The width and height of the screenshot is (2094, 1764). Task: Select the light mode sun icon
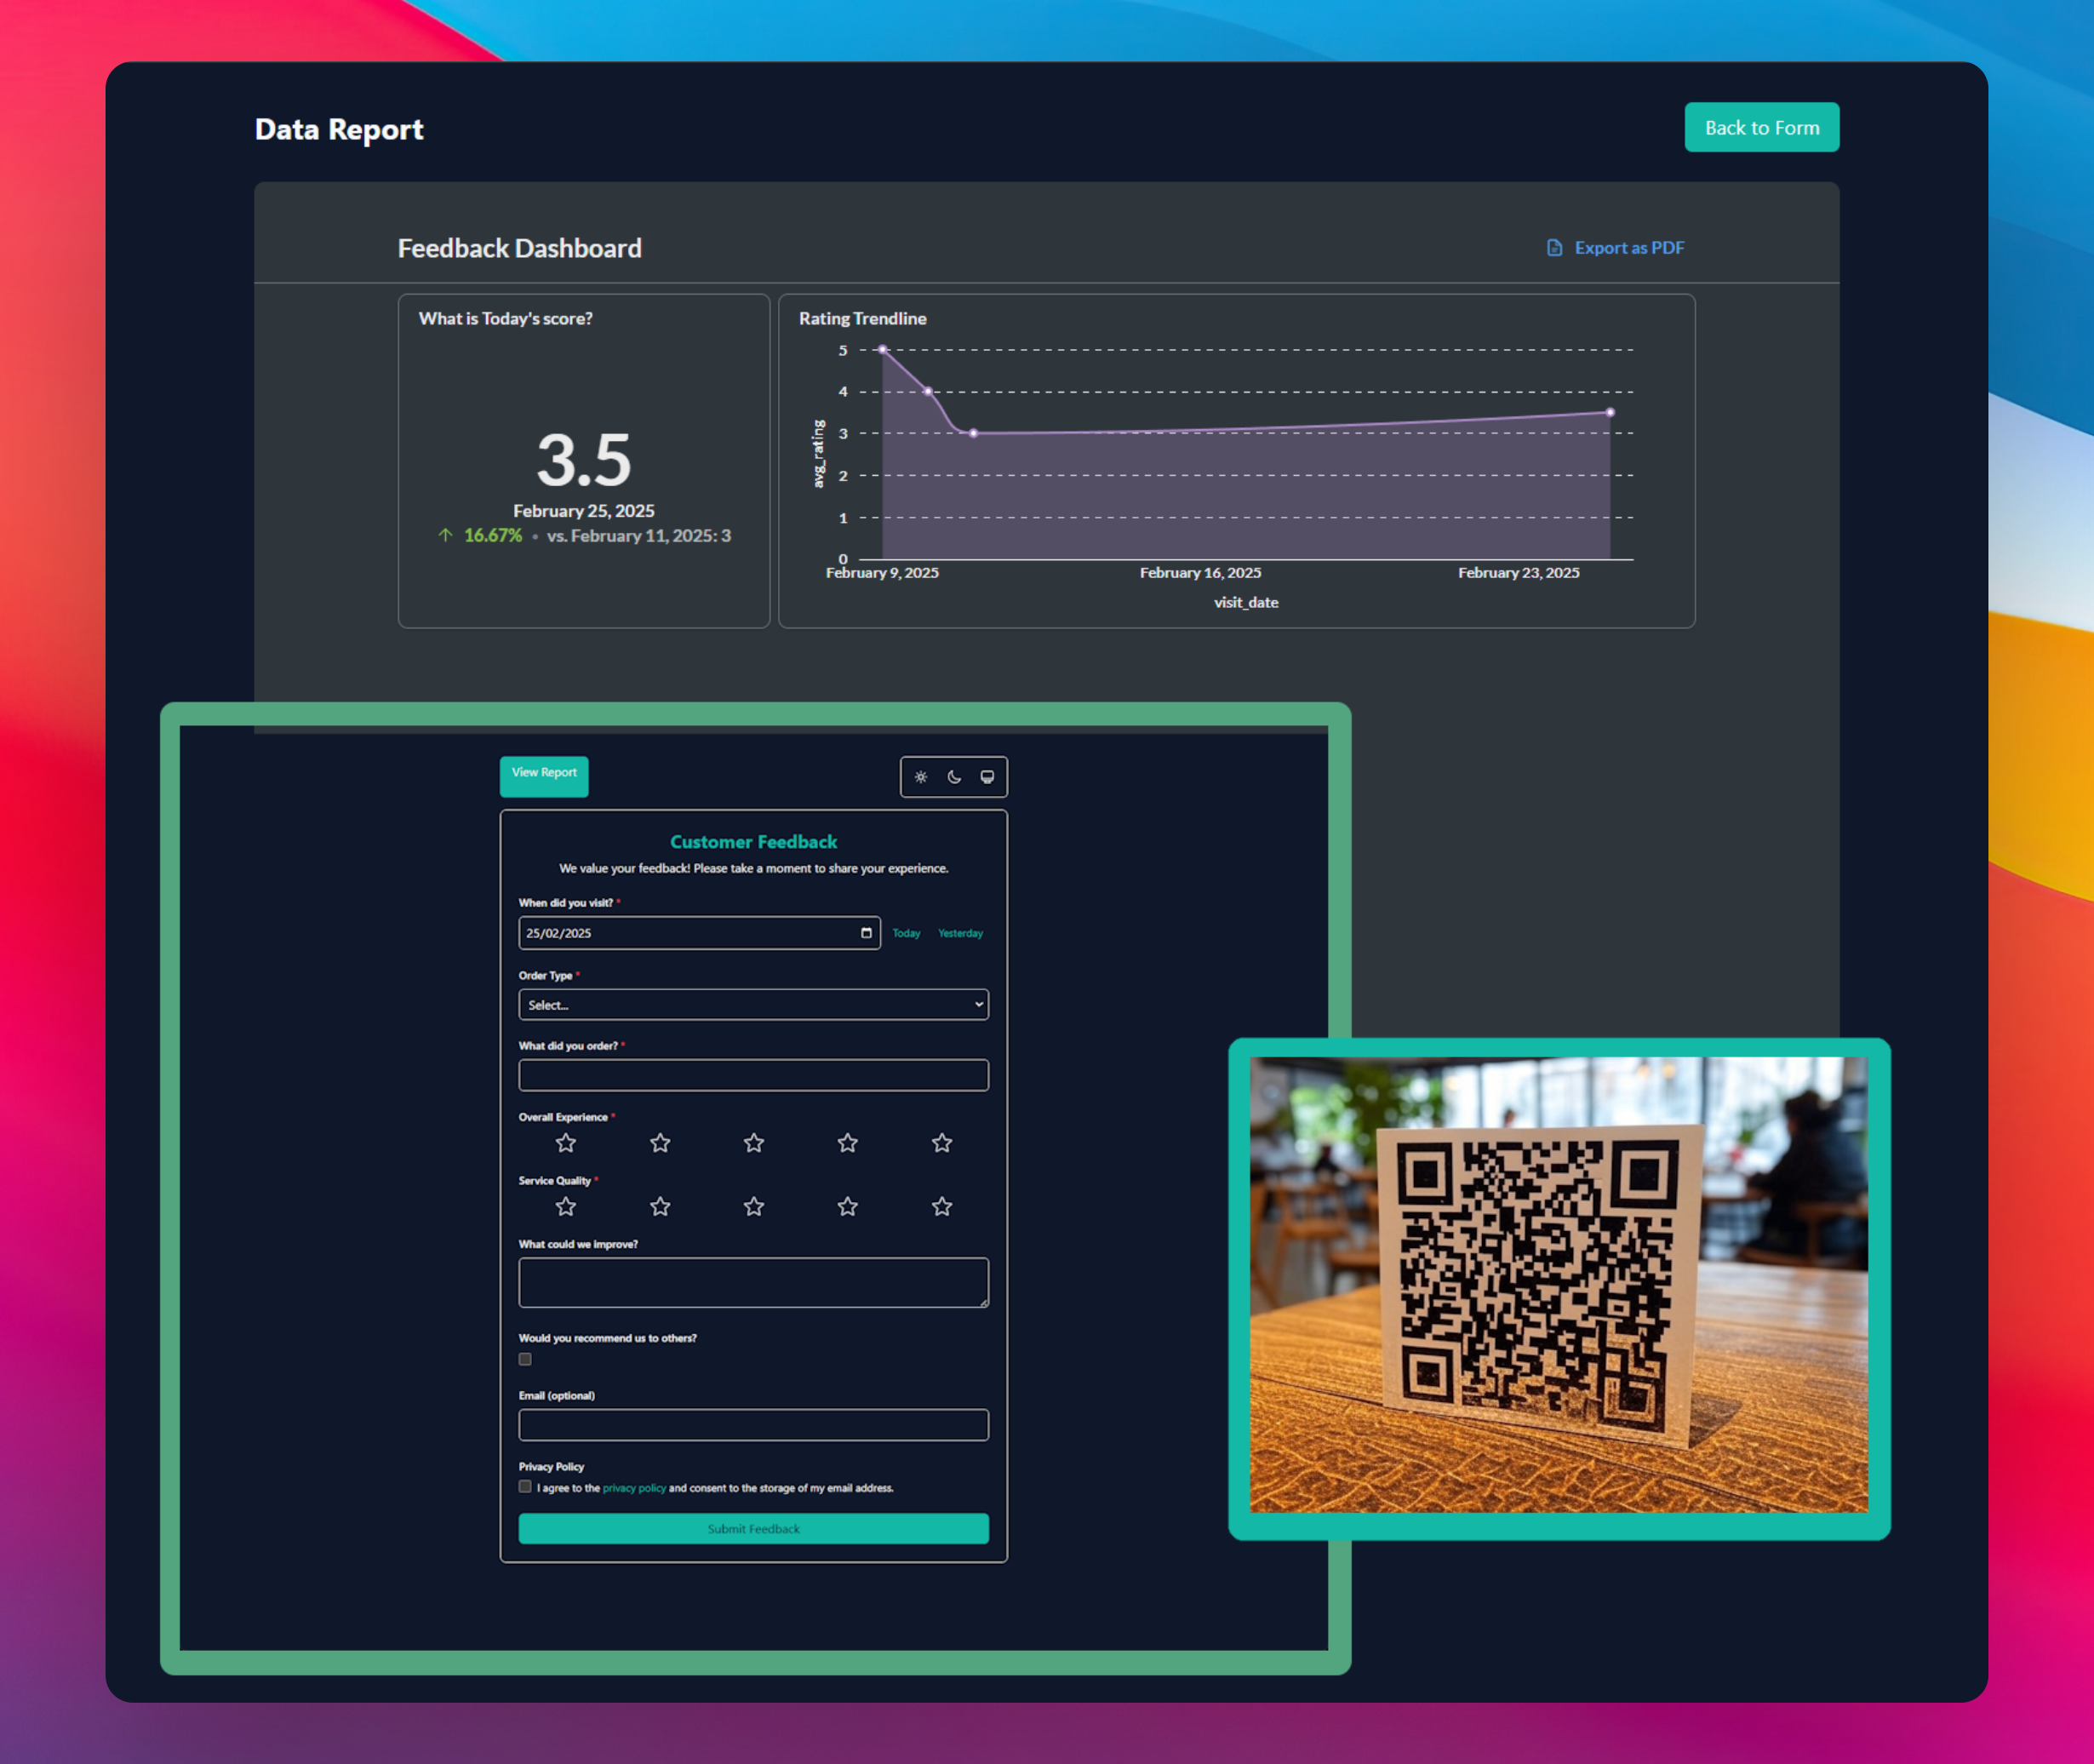[921, 777]
